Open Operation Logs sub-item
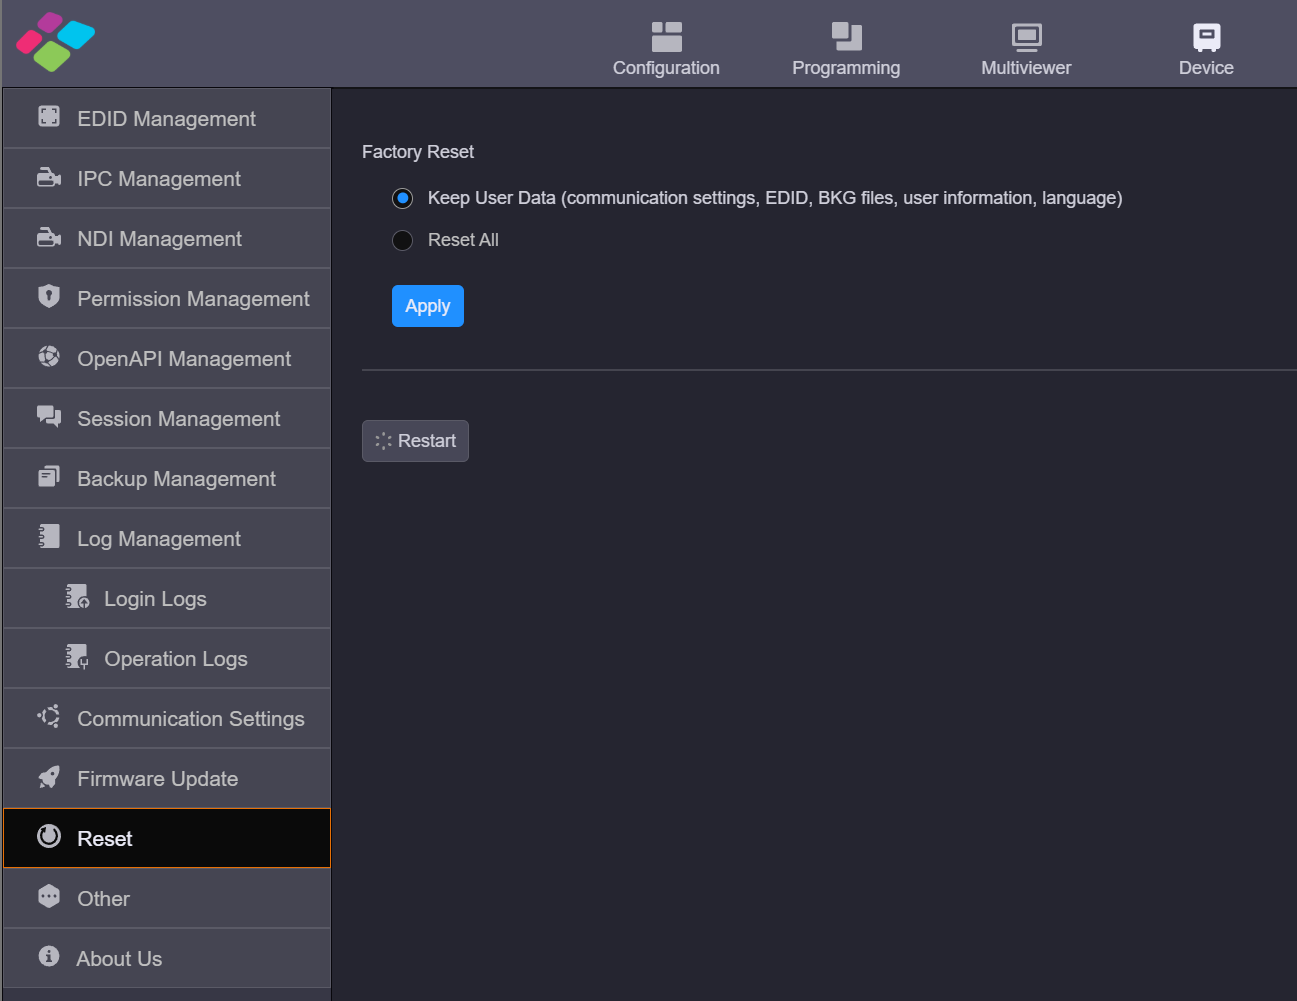 click(x=175, y=659)
